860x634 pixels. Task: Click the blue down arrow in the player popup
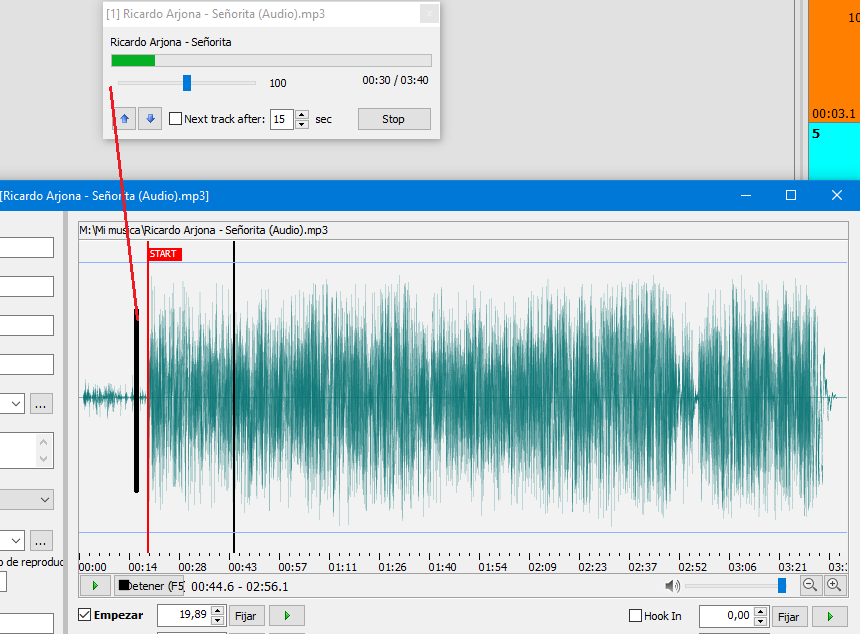[x=150, y=119]
